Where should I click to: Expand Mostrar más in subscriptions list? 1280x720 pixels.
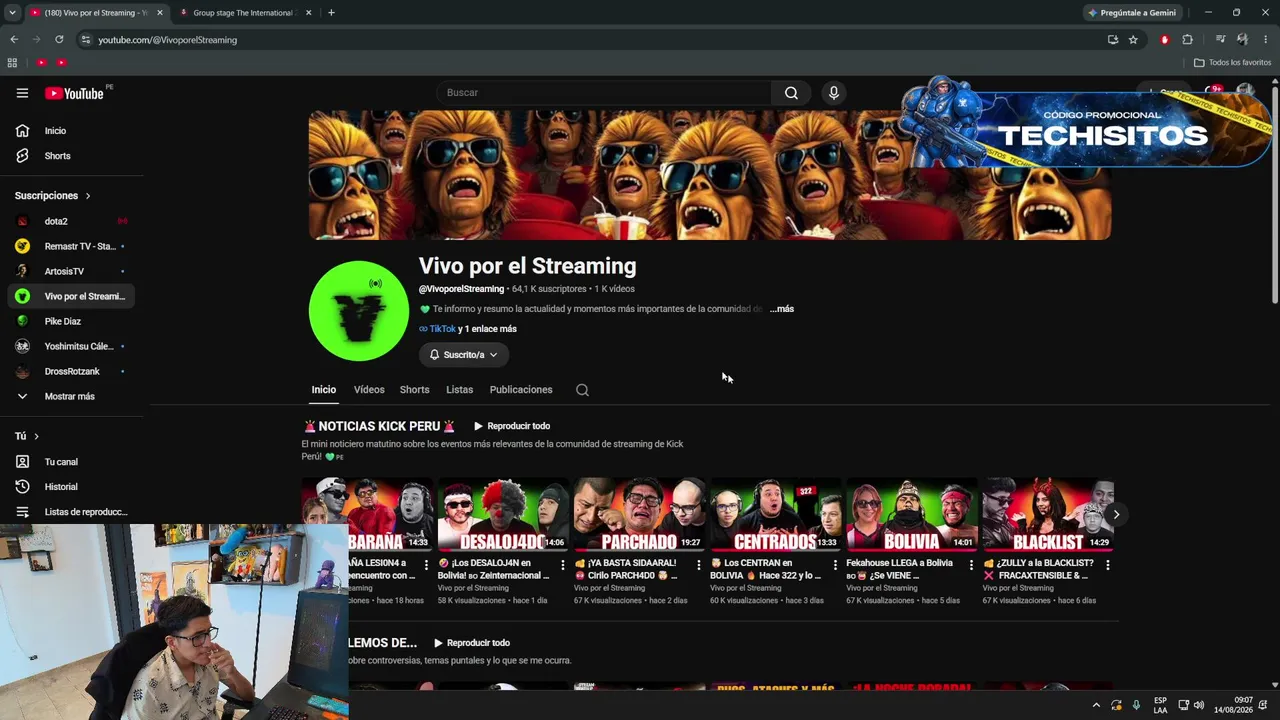72,397
